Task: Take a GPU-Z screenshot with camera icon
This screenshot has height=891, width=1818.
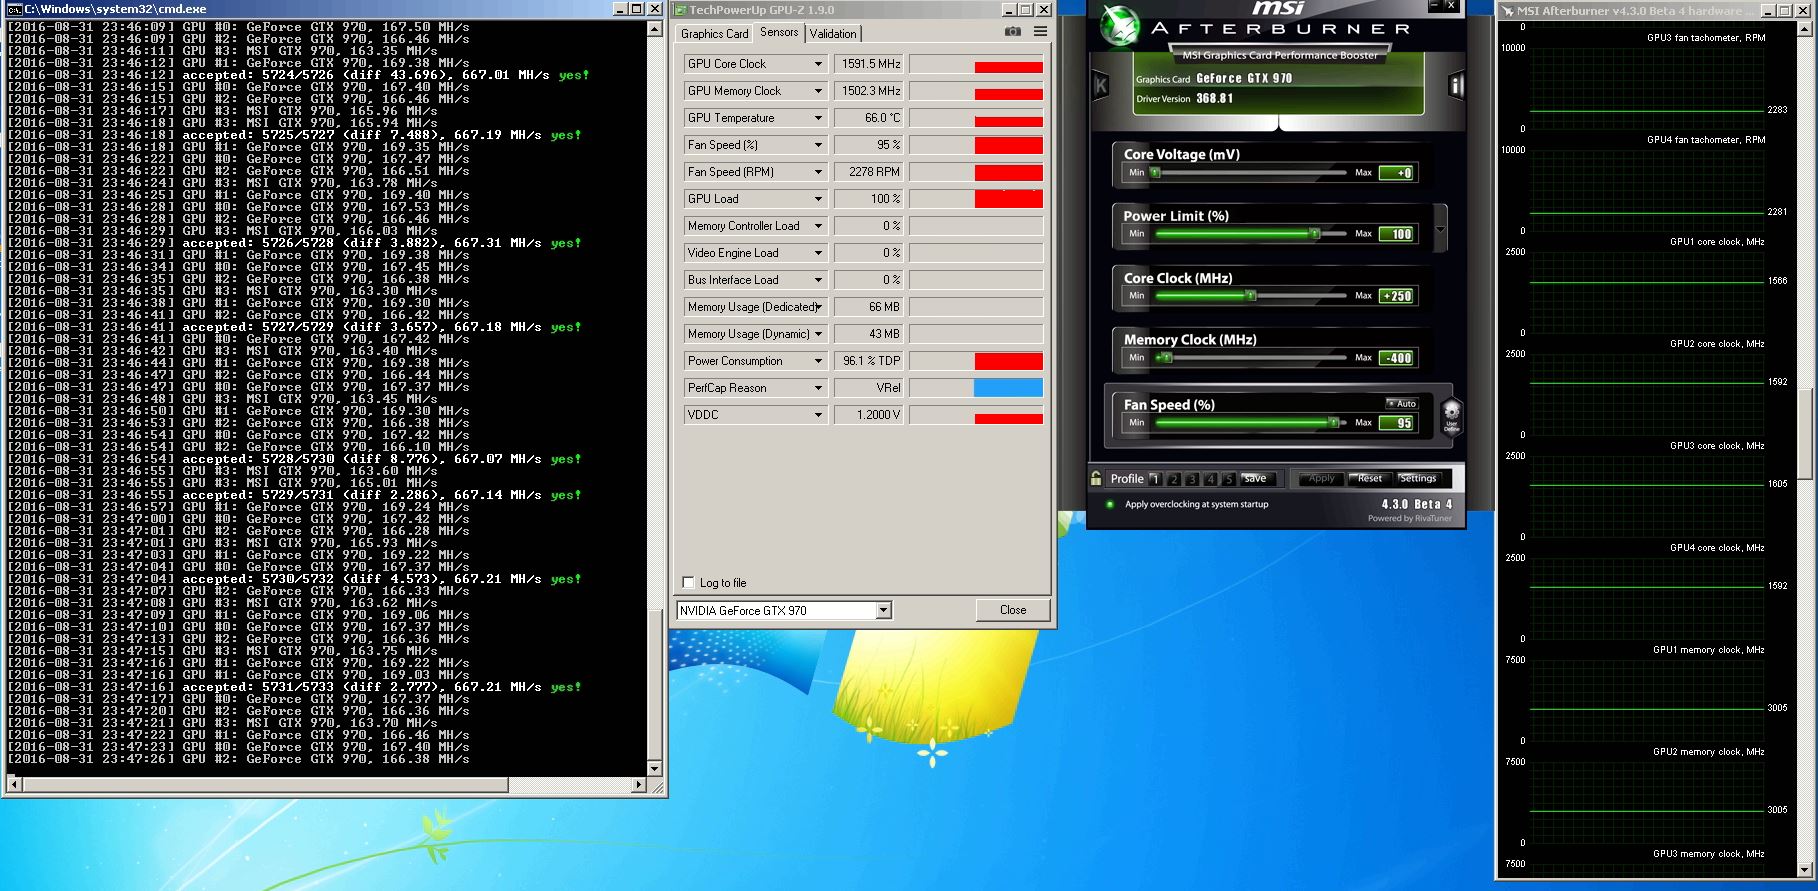Action: 1013,32
